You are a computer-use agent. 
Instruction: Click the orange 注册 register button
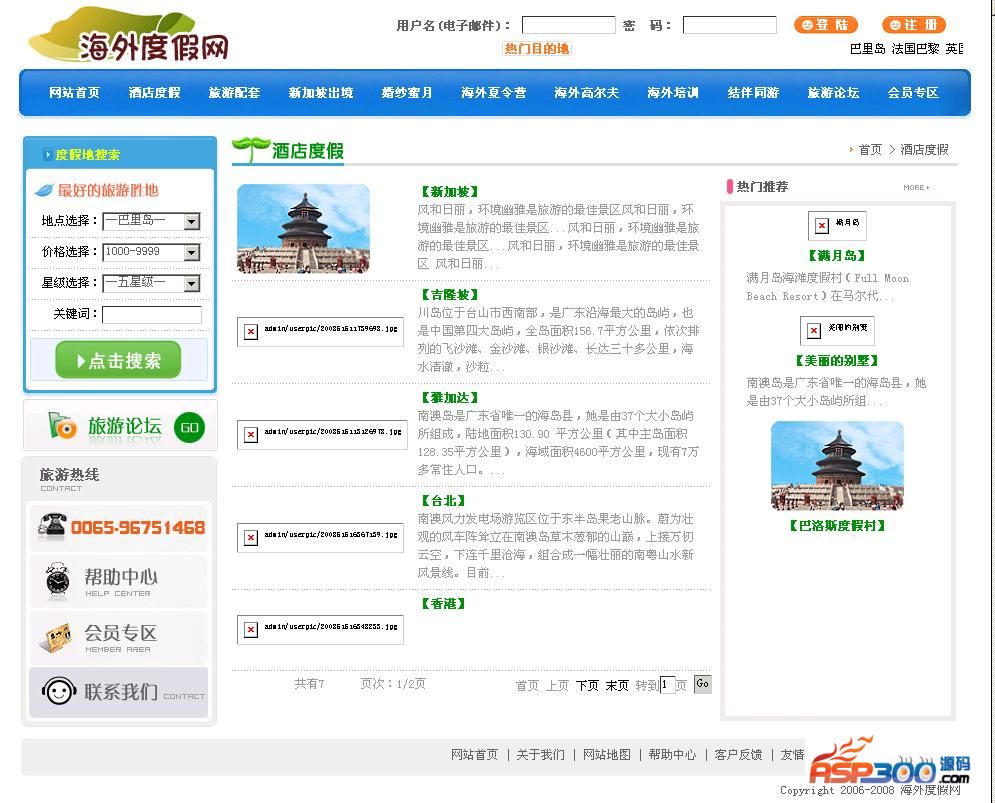(913, 25)
